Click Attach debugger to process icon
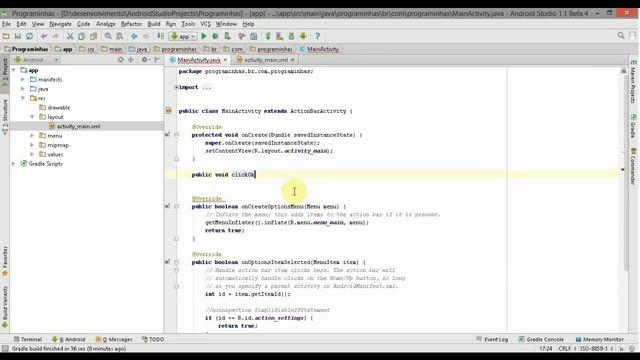This screenshot has width=640, height=360. pos(227,36)
